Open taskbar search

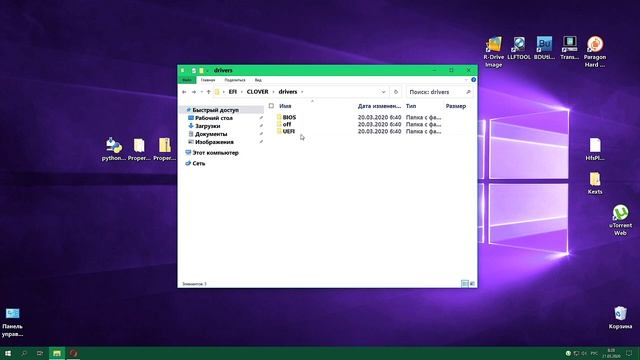point(24,353)
